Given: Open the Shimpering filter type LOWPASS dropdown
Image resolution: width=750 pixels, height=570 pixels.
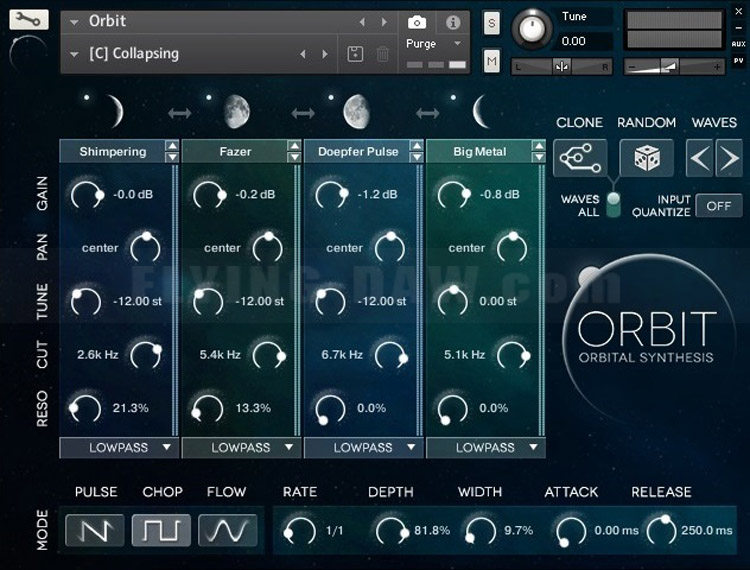Looking at the screenshot, I should pos(119,447).
